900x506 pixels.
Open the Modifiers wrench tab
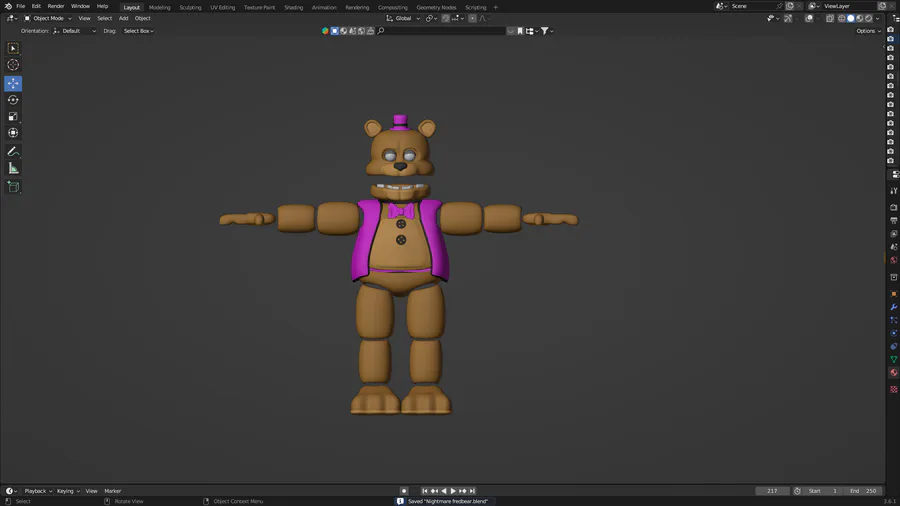(x=894, y=307)
